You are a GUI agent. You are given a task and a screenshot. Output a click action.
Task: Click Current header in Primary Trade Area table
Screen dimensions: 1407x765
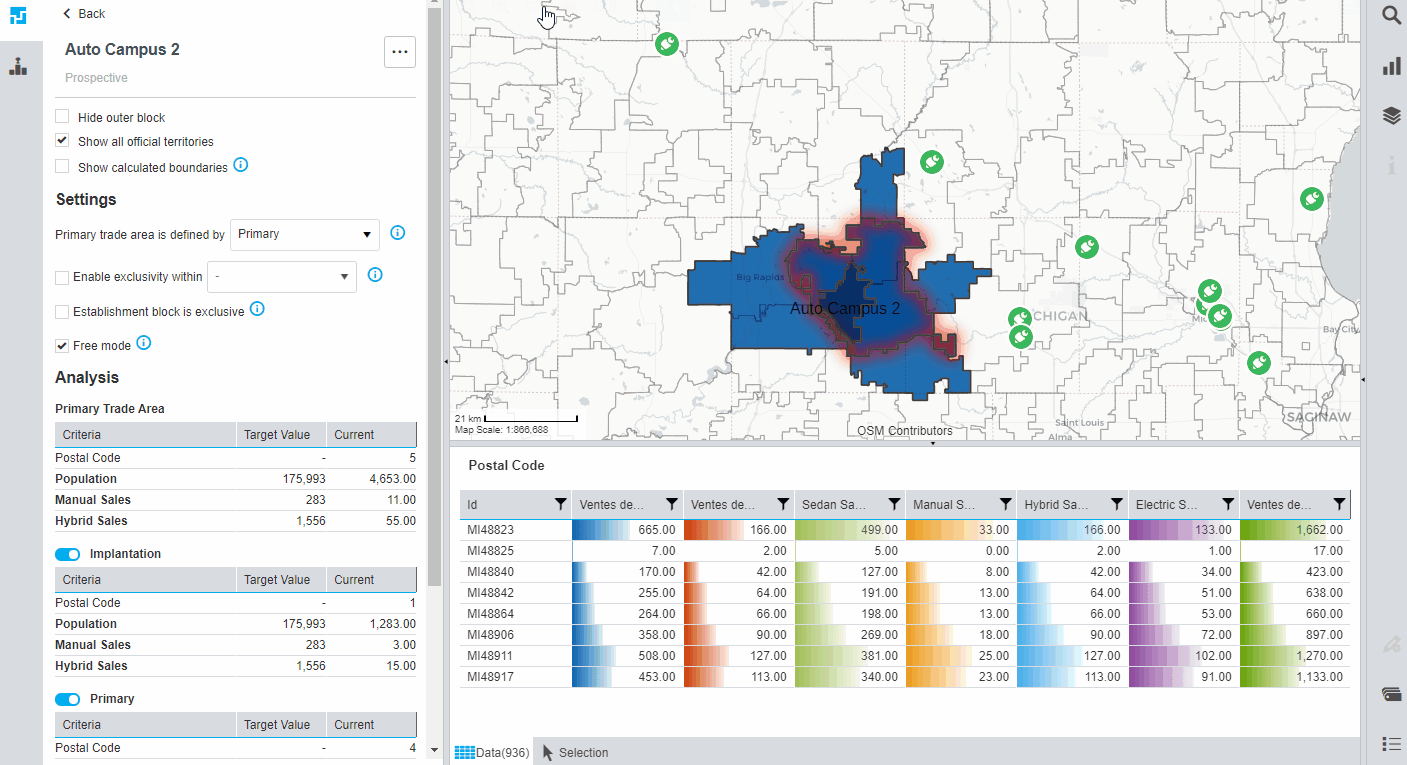tap(372, 435)
